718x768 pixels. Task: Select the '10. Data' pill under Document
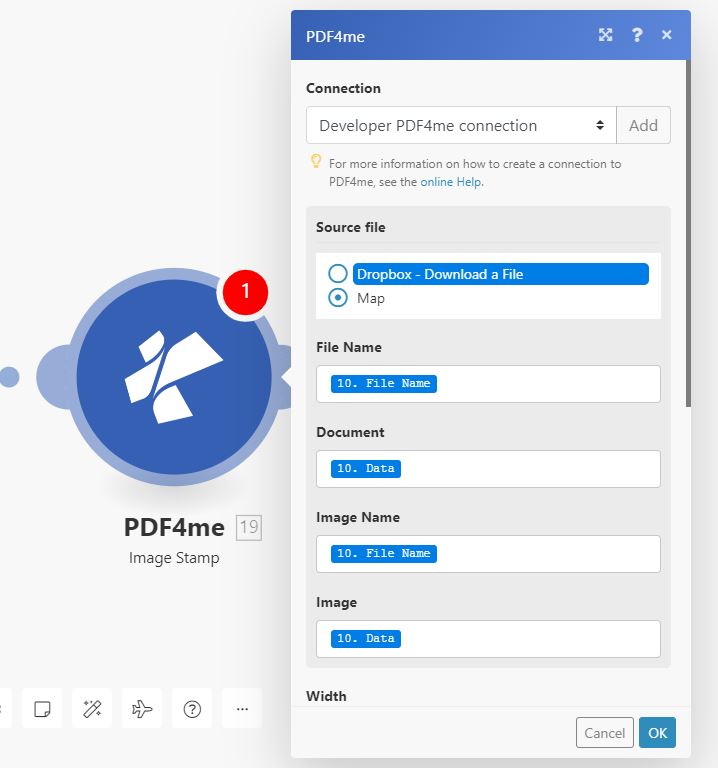366,469
